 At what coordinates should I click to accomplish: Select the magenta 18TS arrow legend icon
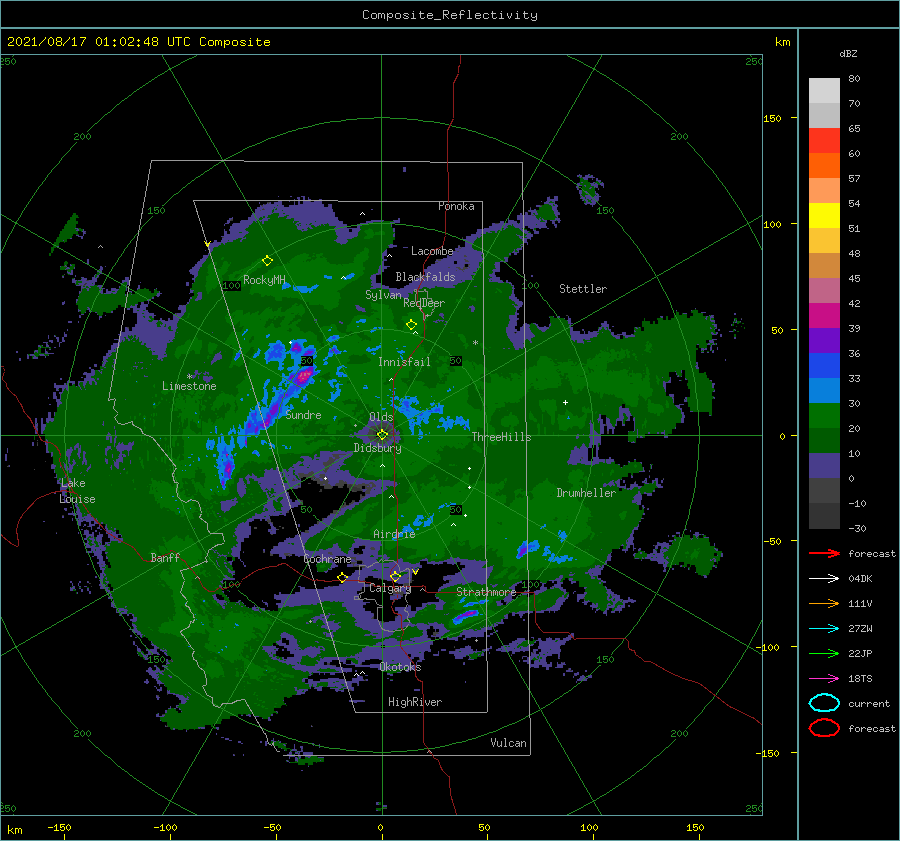point(824,679)
